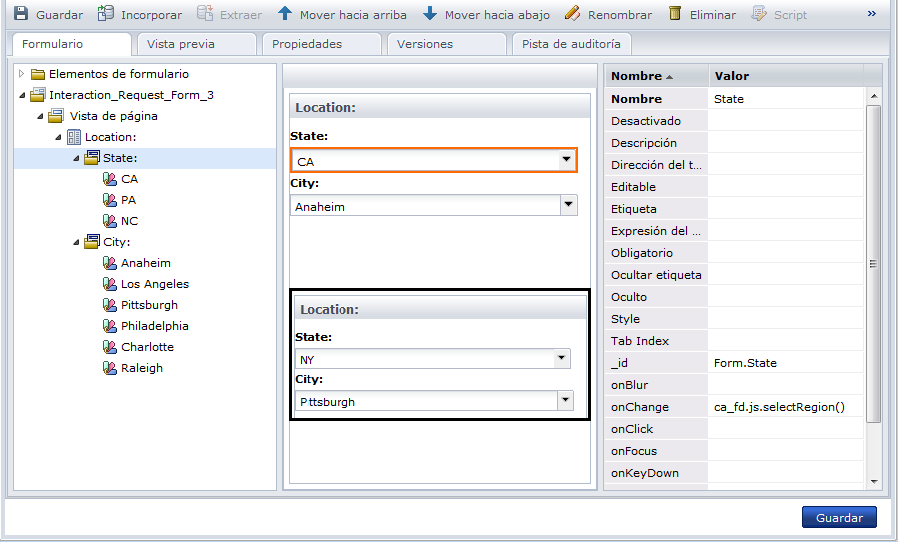Click the Anaheim option icon
This screenshot has width=898, height=542.
pos(110,263)
